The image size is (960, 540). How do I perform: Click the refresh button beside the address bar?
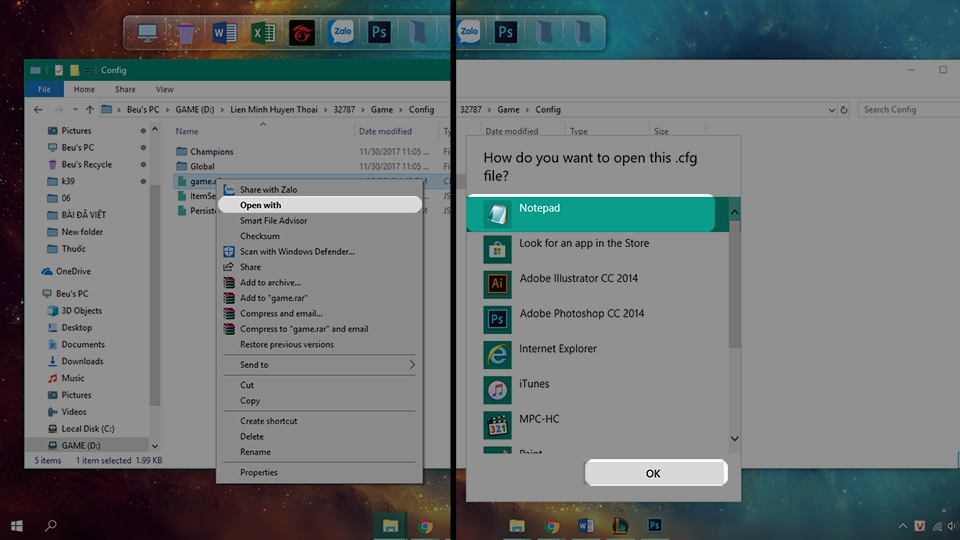click(x=844, y=110)
